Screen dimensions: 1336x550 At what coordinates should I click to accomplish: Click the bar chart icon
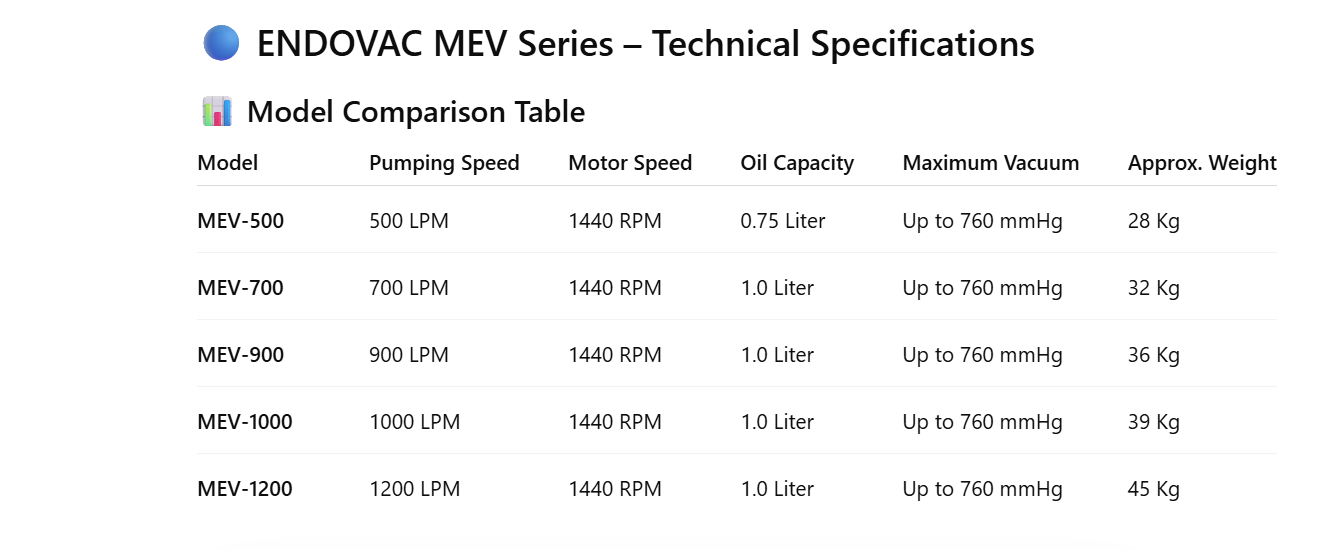(217, 112)
